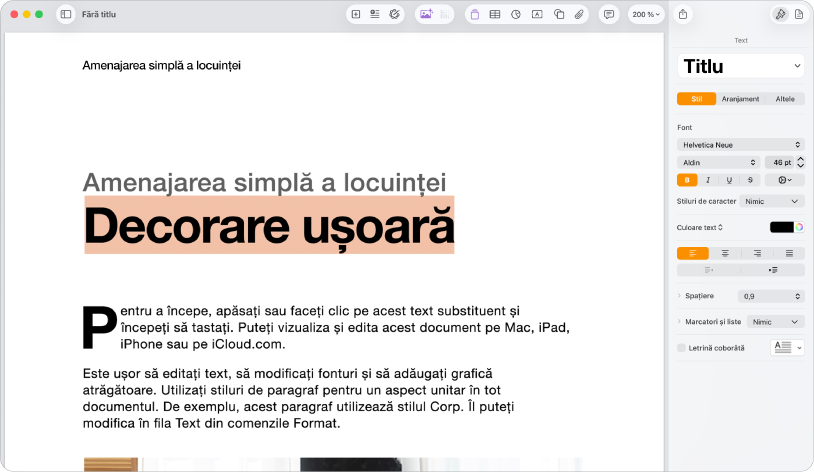This screenshot has height=473, width=814.
Task: Increase paragraph indent level
Action: tap(773, 270)
